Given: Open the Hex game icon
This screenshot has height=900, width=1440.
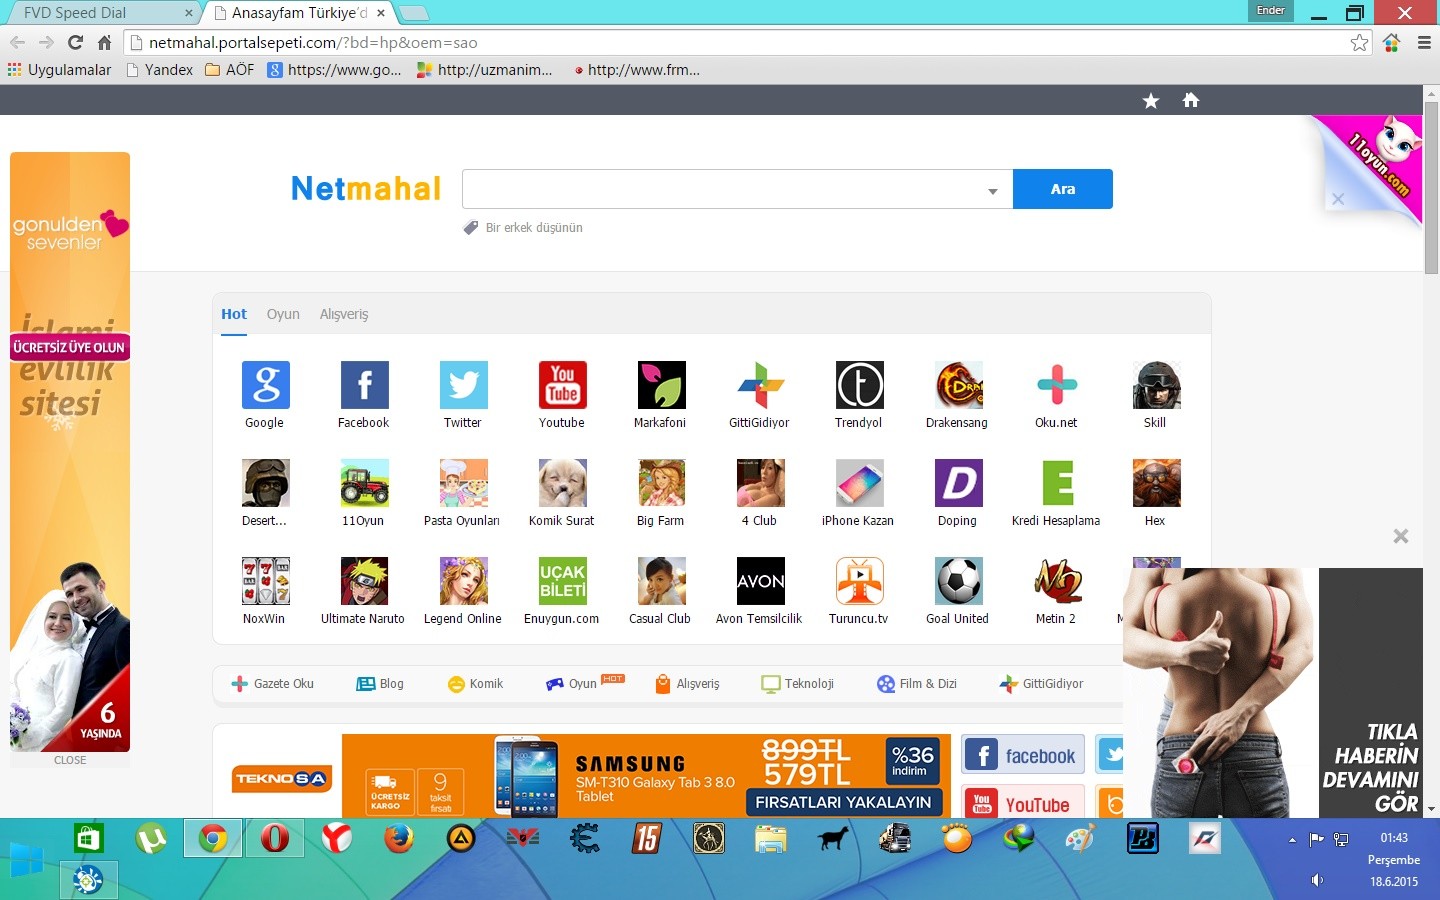Looking at the screenshot, I should point(1156,483).
